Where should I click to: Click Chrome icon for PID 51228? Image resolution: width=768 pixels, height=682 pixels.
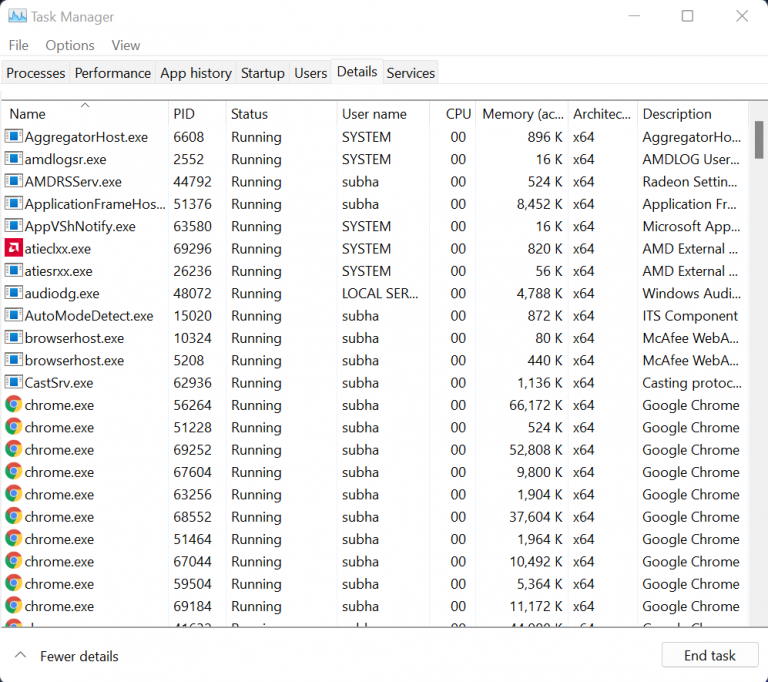(13, 427)
